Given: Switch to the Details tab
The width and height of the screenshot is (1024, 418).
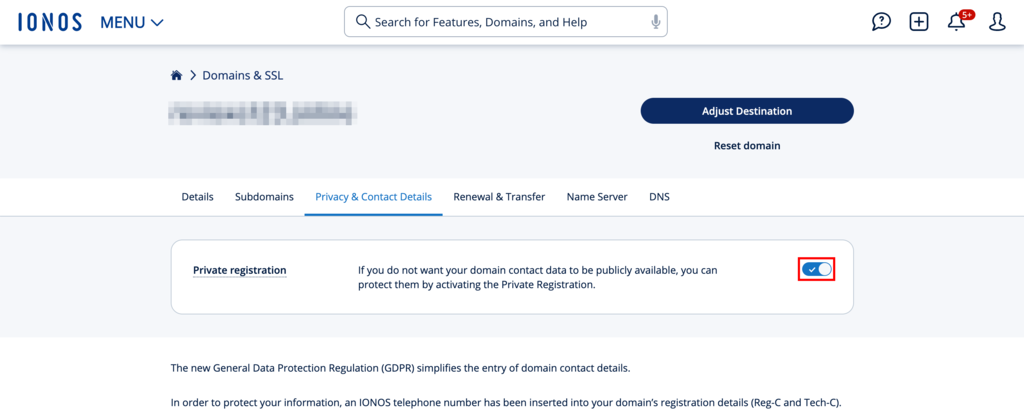Looking at the screenshot, I should coord(197,197).
